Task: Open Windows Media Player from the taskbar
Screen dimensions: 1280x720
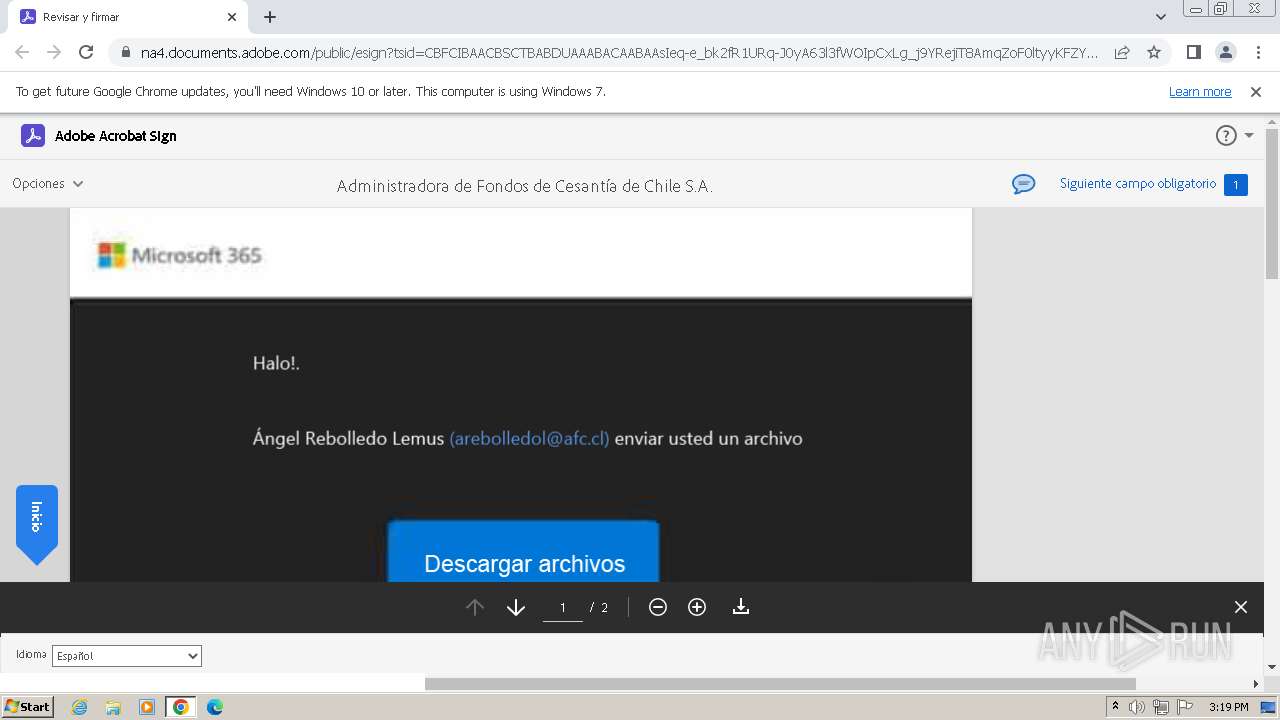Action: pyautogui.click(x=147, y=707)
